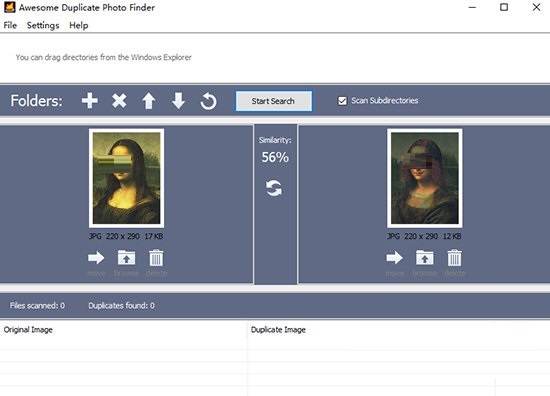Swap images using the similarity refresh icon
The height and width of the screenshot is (396, 550).
(x=274, y=188)
